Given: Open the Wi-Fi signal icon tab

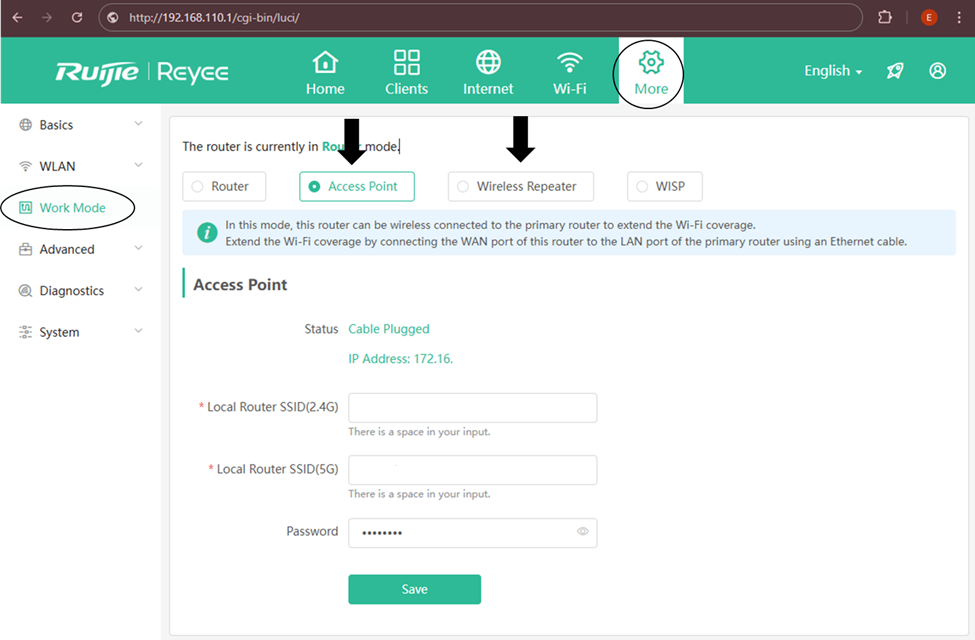Looking at the screenshot, I should (x=570, y=63).
